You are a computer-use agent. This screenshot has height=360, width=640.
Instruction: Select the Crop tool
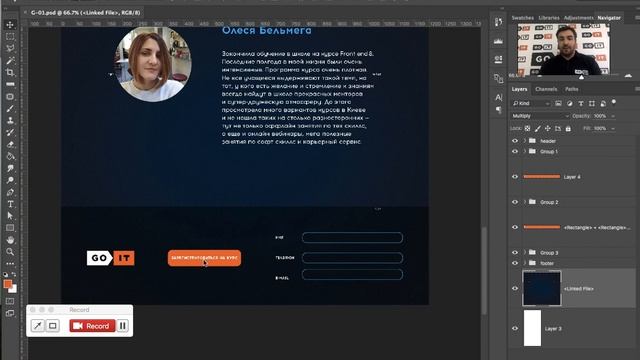(x=10, y=73)
